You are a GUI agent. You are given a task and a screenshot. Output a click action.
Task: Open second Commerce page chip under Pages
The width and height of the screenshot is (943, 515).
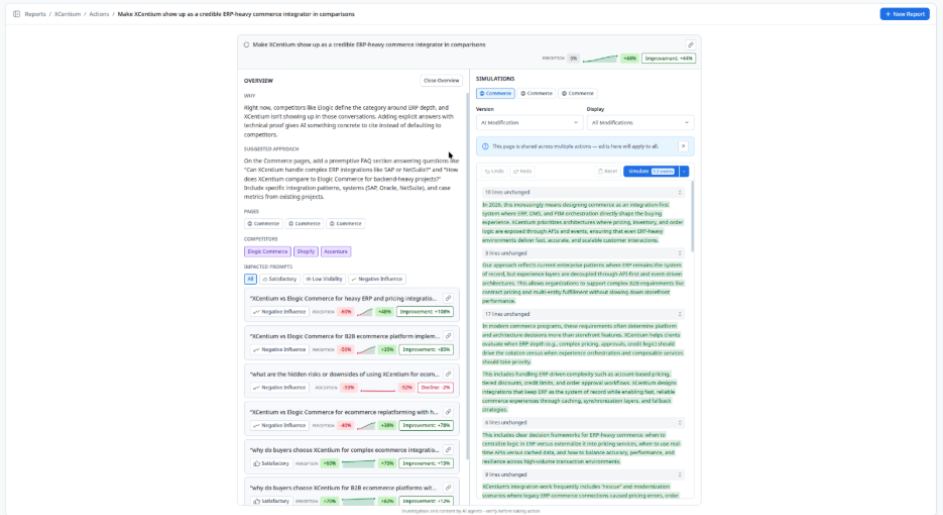304,224
